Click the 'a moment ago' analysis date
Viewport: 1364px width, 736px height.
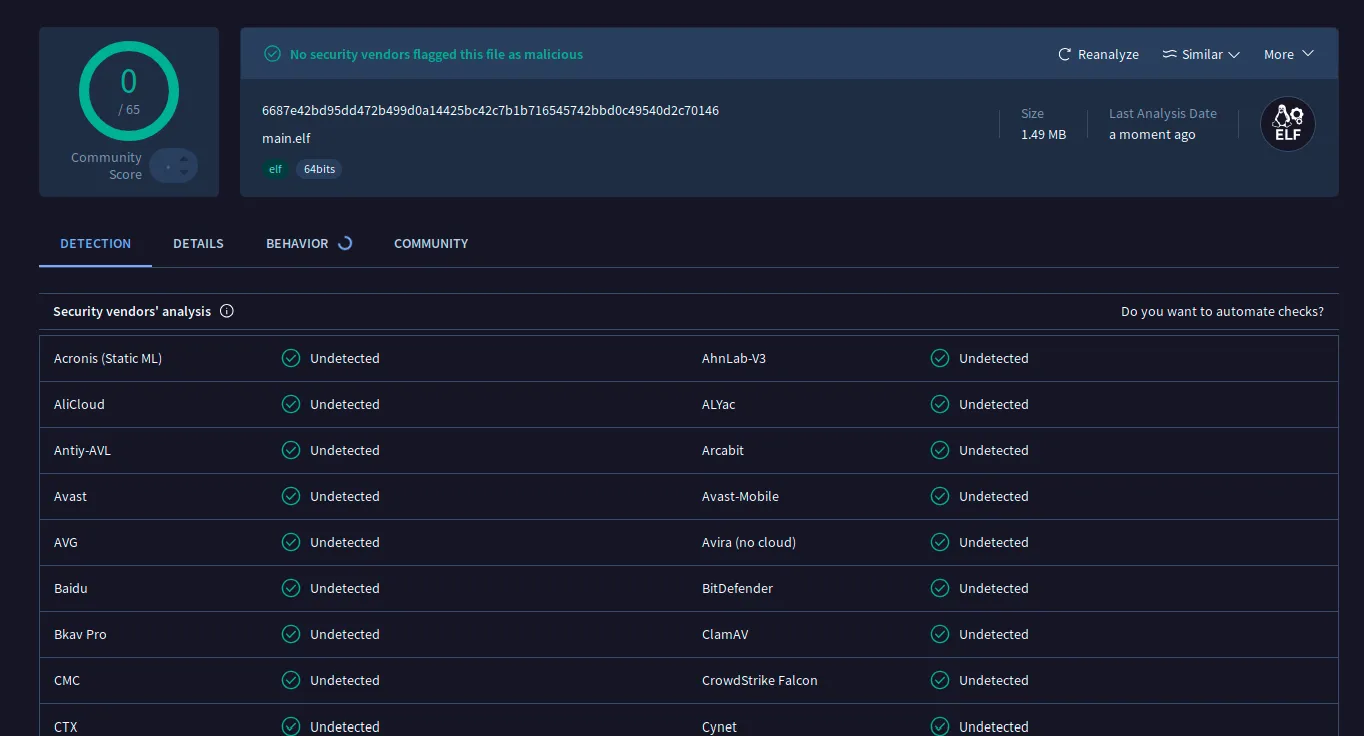click(1152, 134)
